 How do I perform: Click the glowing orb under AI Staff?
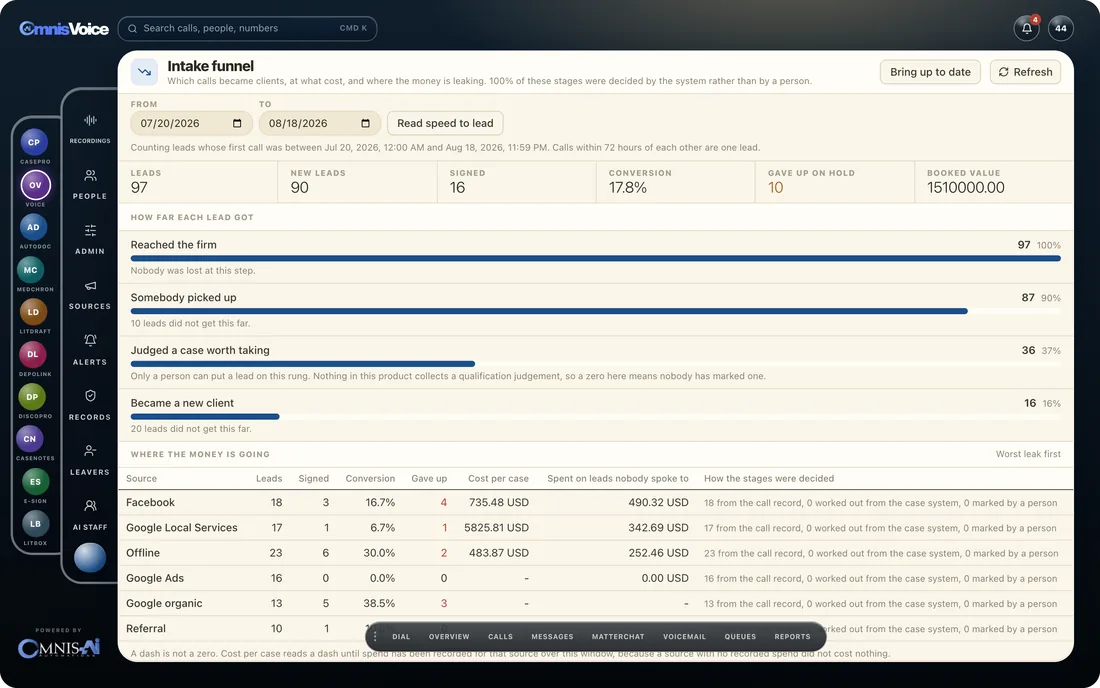pos(90,558)
